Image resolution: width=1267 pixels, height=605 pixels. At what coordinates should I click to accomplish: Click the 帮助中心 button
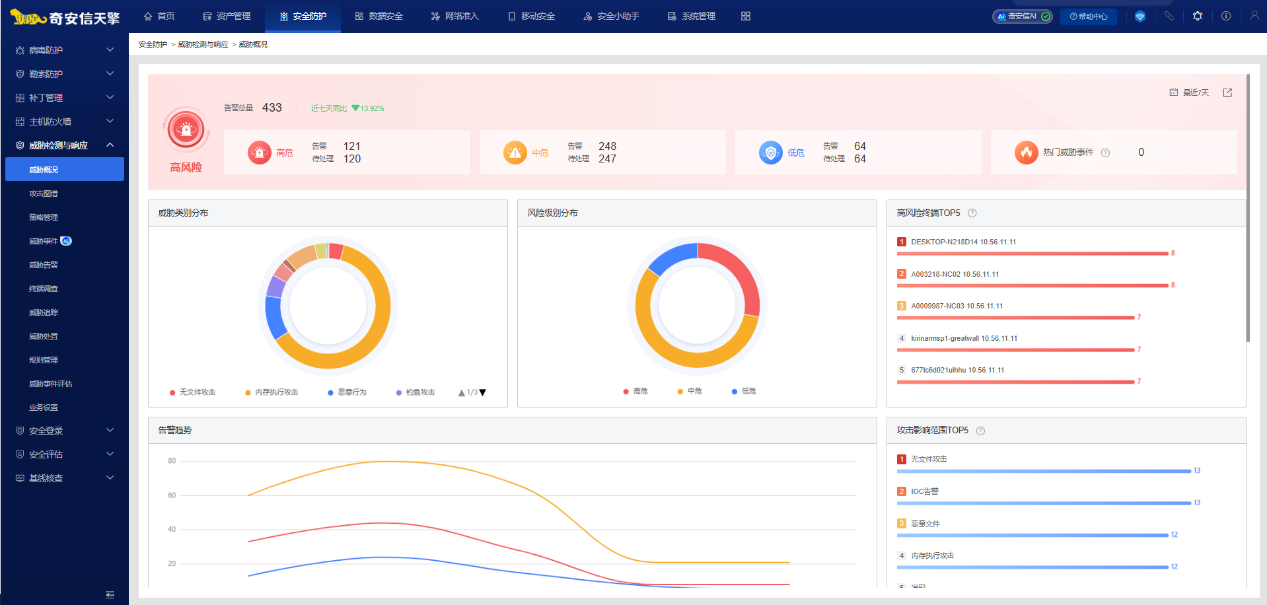(x=1088, y=16)
